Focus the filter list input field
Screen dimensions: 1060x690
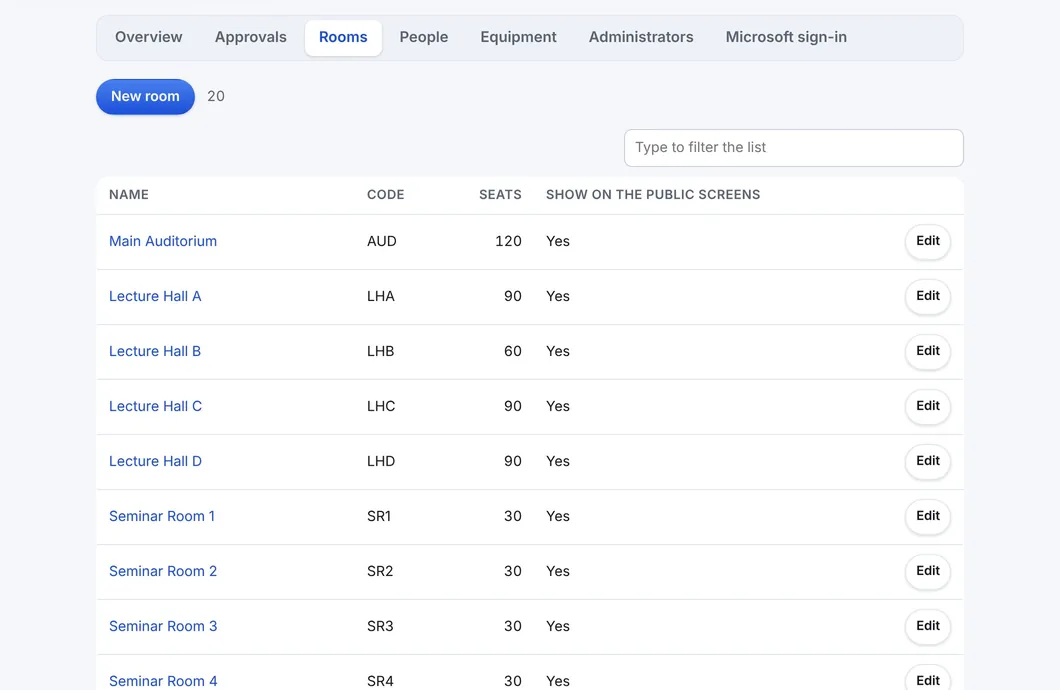(794, 148)
